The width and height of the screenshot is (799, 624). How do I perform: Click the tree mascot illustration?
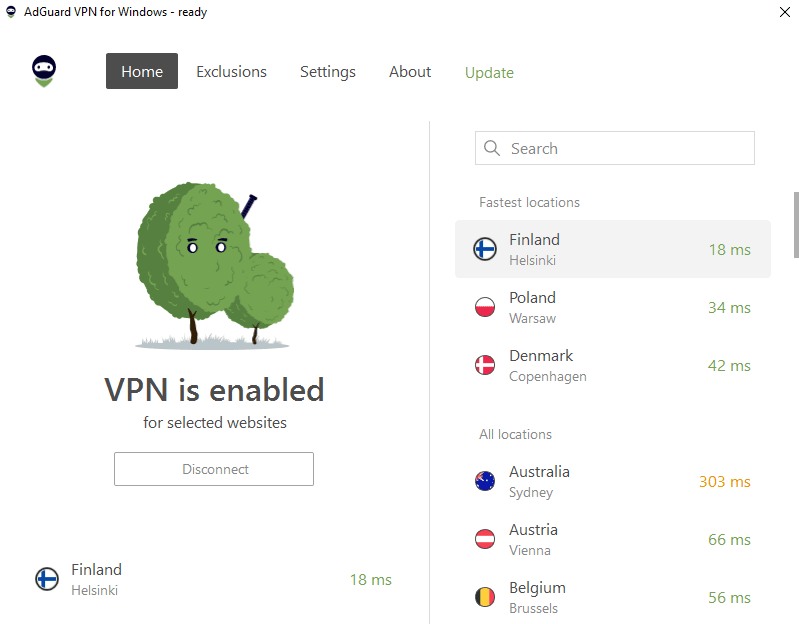[215, 265]
